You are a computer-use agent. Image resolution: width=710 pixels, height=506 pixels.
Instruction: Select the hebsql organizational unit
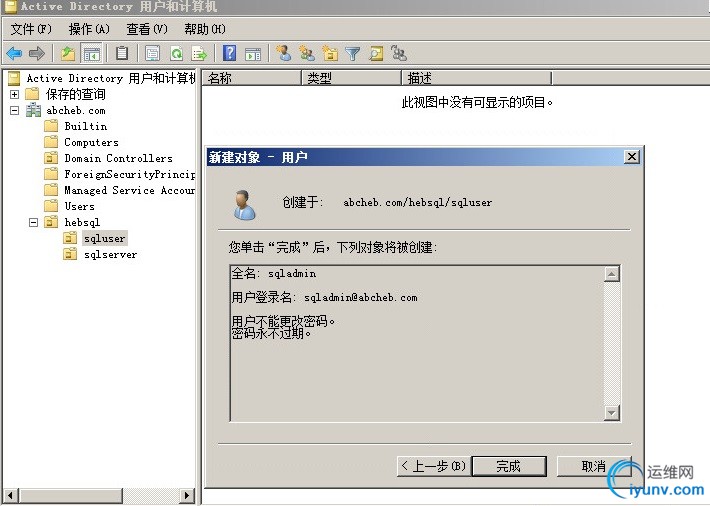pyautogui.click(x=82, y=222)
